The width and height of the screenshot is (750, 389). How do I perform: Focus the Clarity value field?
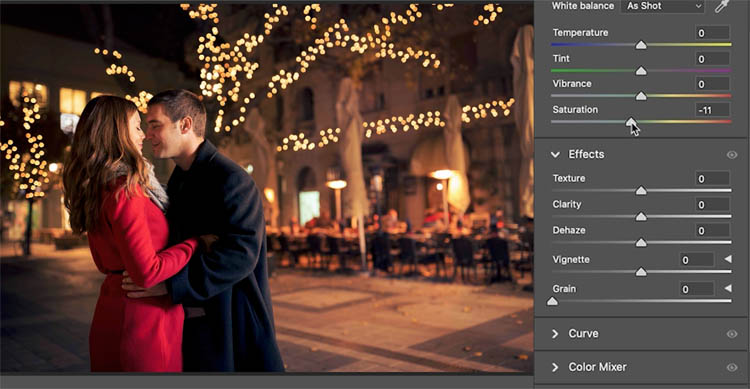point(712,204)
